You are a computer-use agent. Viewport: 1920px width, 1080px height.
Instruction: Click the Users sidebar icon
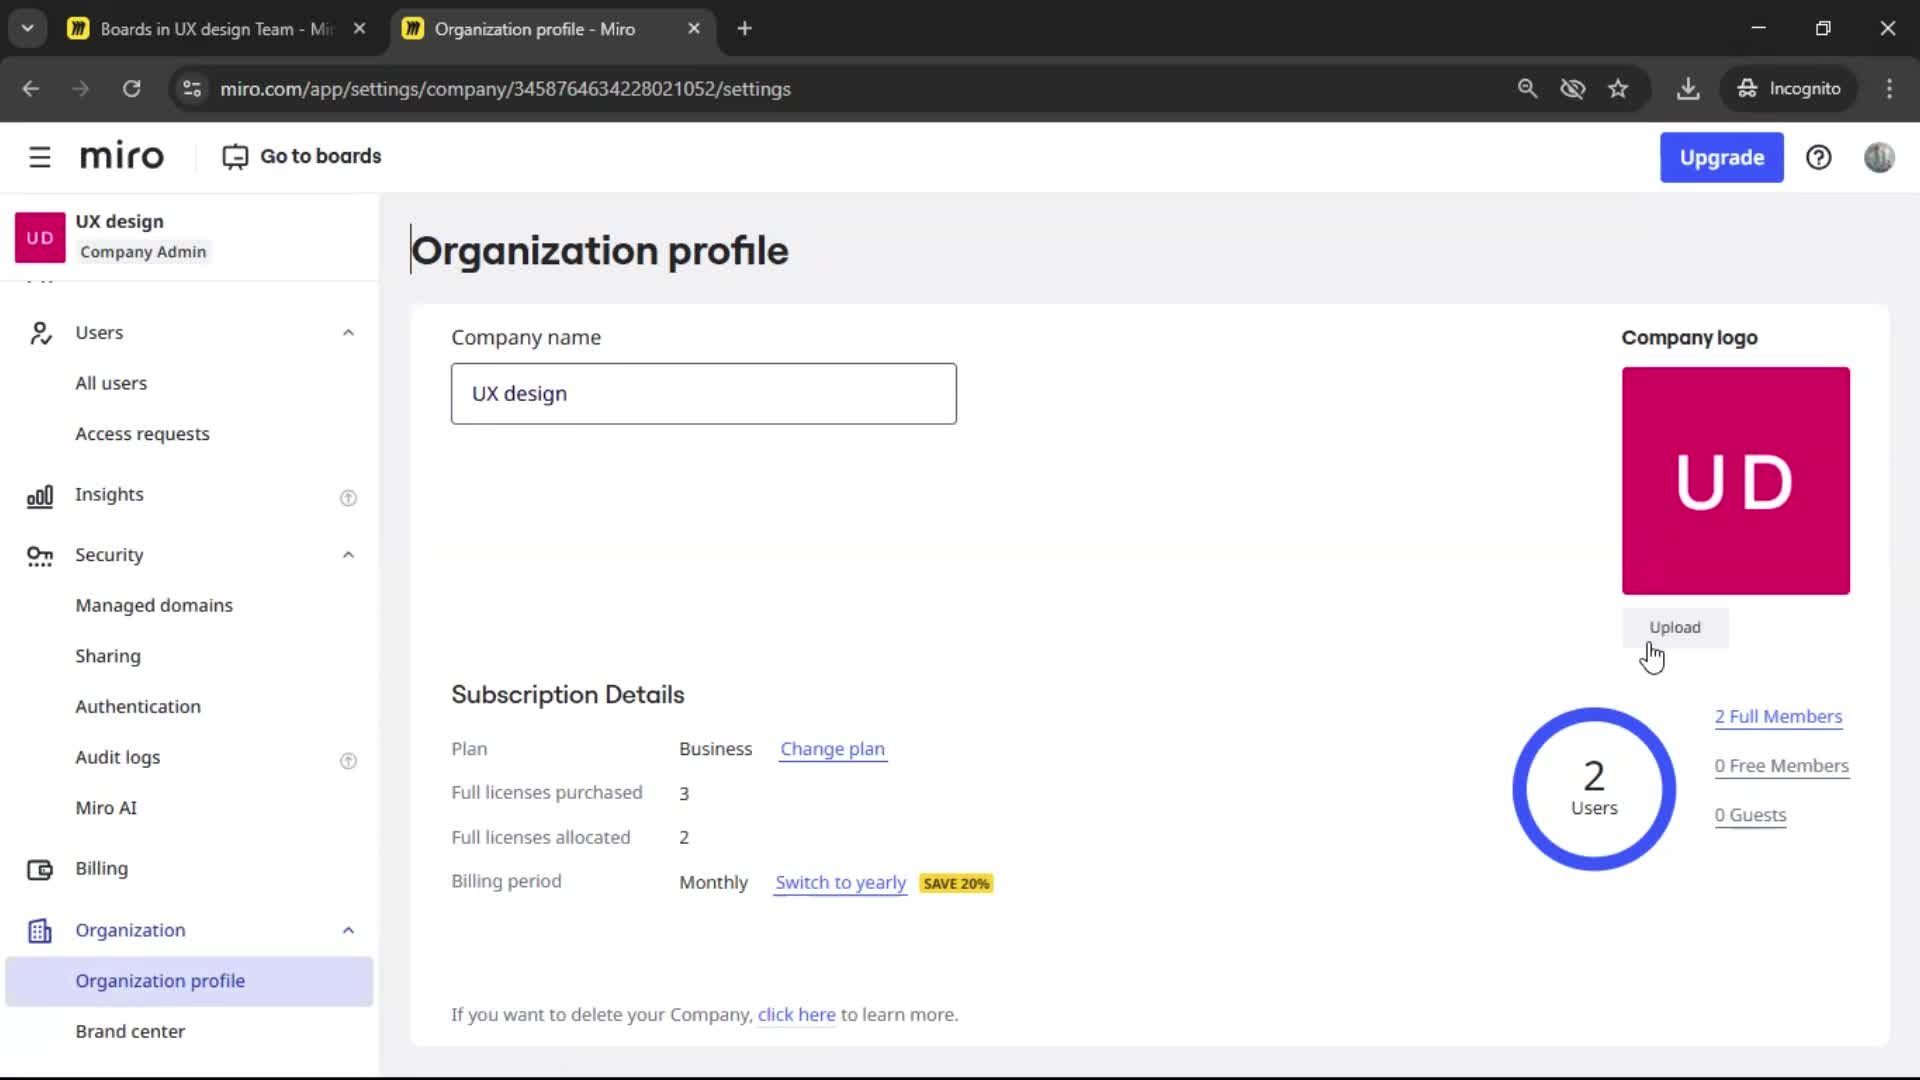pyautogui.click(x=40, y=333)
